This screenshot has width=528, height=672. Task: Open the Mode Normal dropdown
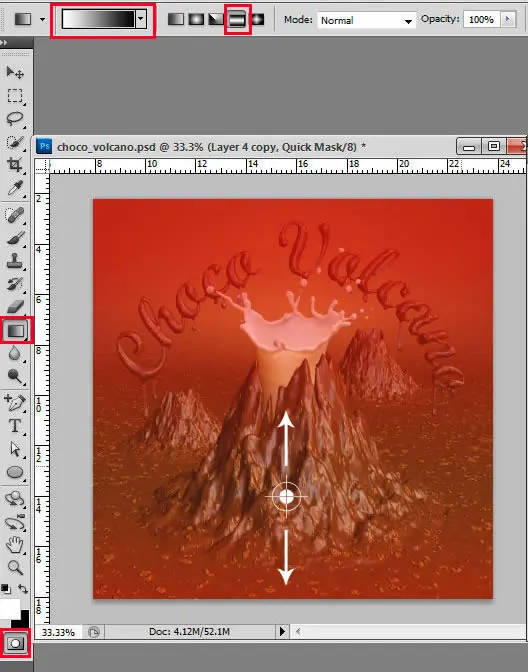click(x=366, y=20)
